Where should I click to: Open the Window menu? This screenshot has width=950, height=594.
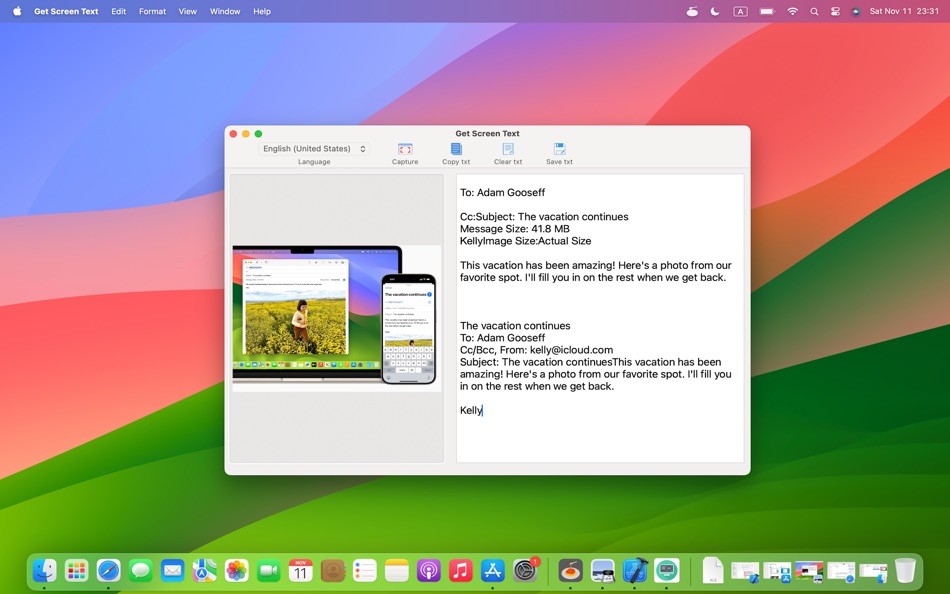(225, 11)
